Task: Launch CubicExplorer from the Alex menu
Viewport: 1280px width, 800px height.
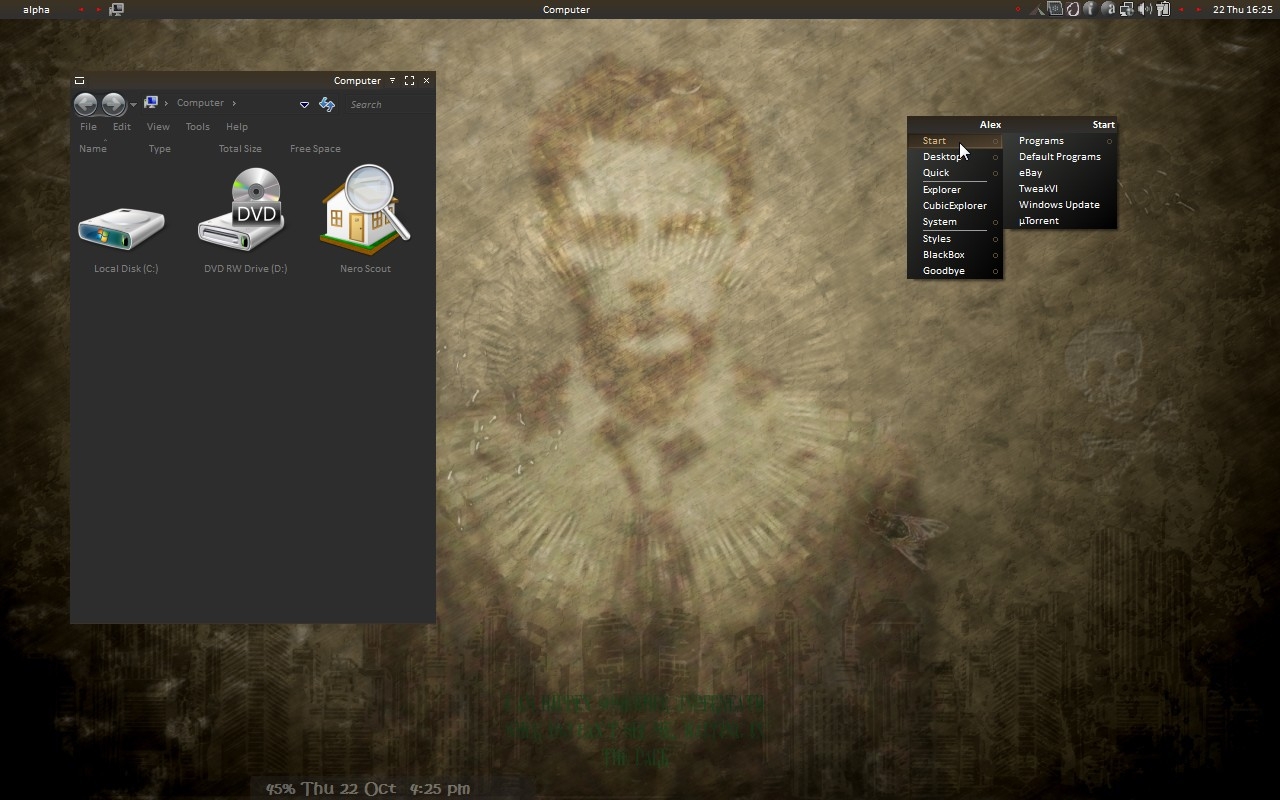Action: 955,206
